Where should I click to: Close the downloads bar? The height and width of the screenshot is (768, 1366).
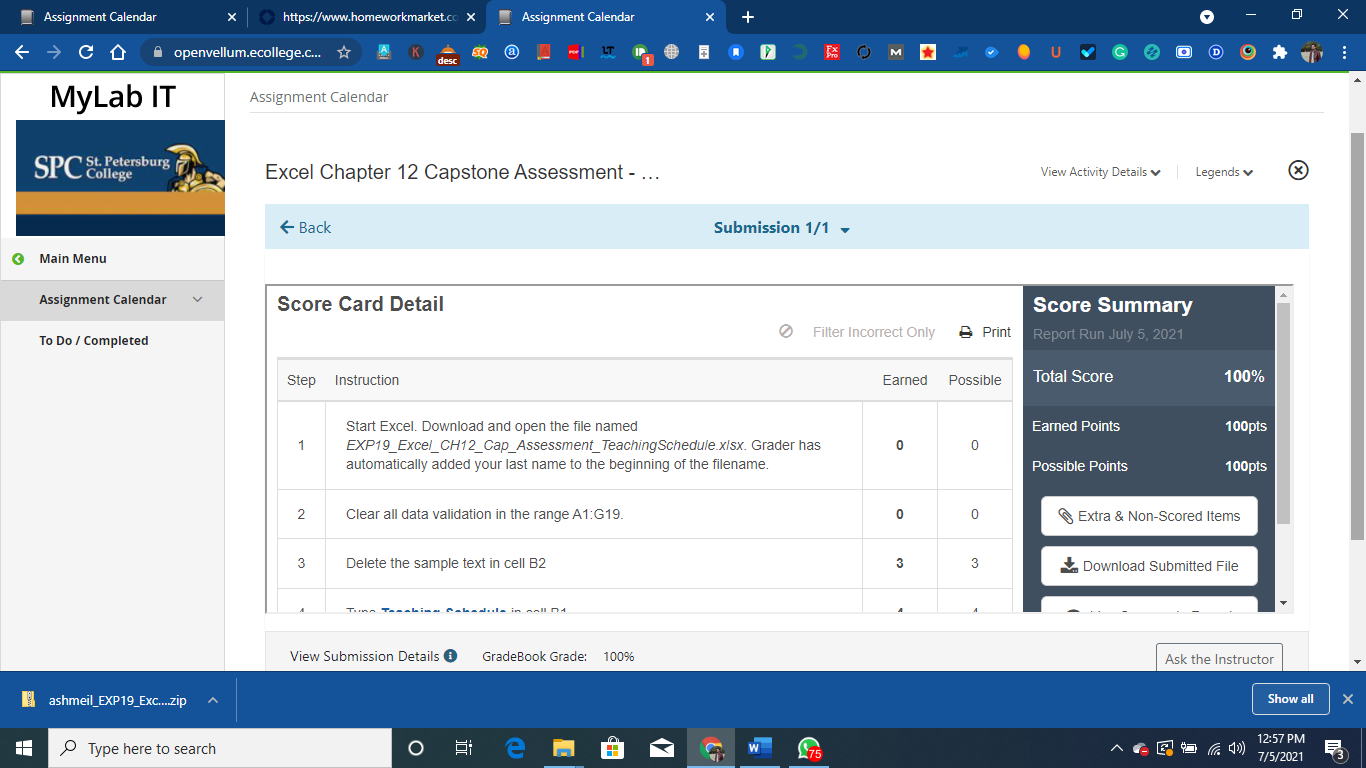tap(1348, 699)
